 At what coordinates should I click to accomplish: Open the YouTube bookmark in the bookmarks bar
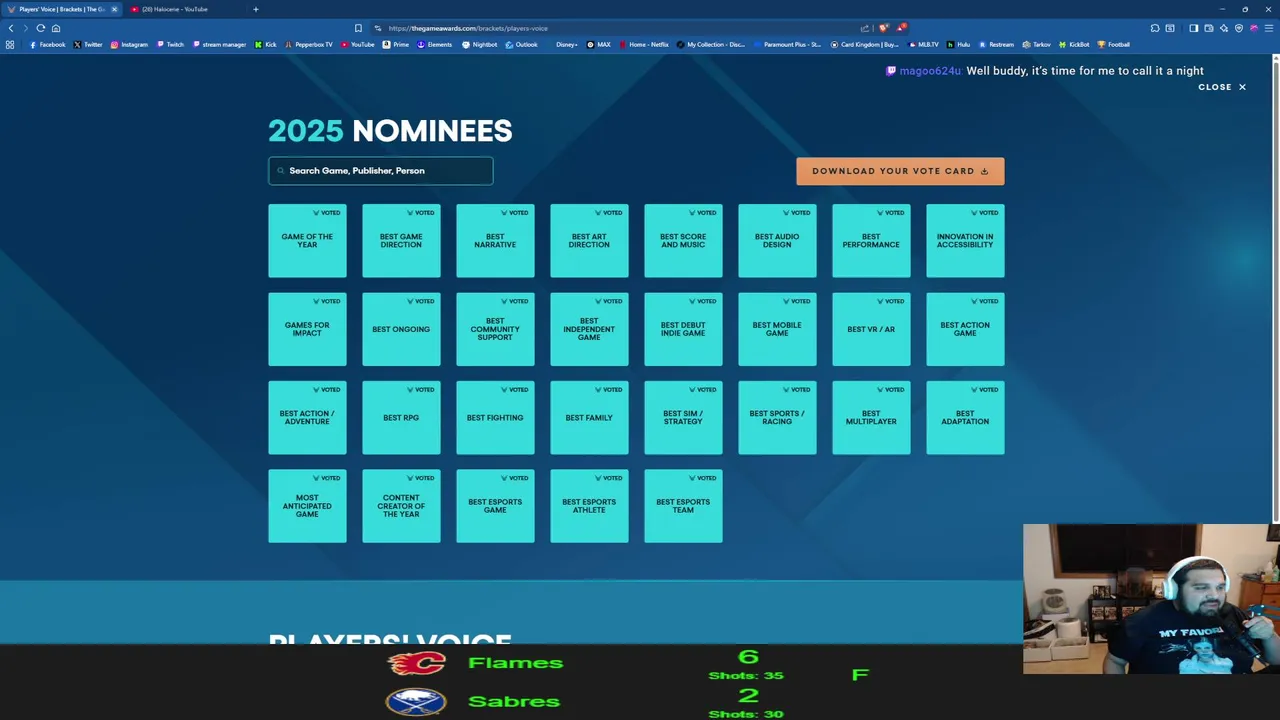(x=358, y=44)
